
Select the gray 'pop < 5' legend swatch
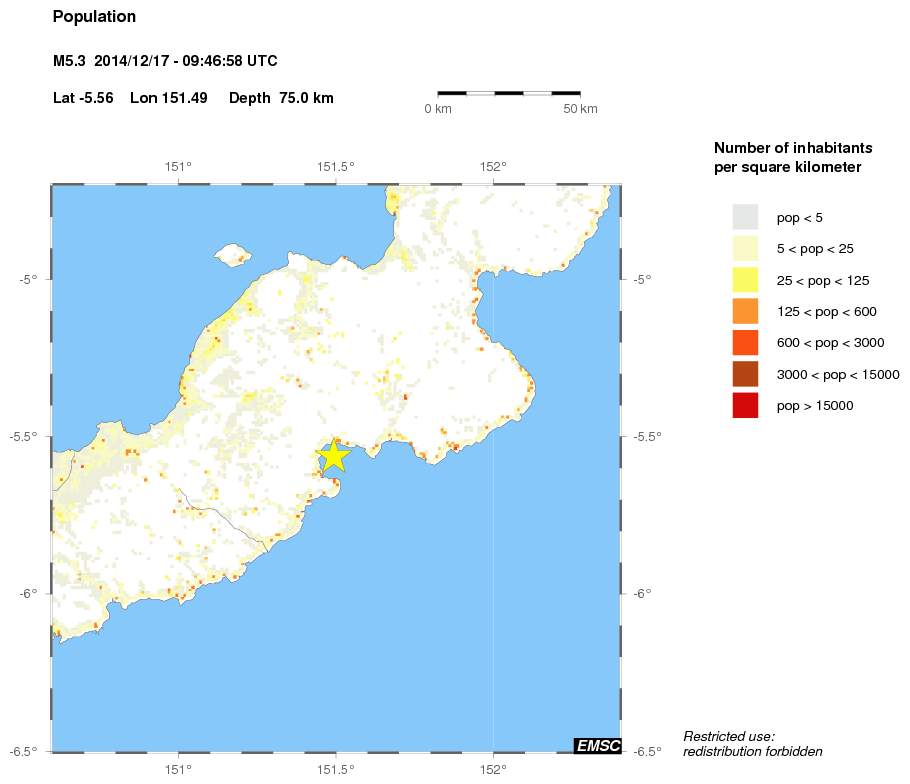click(745, 216)
